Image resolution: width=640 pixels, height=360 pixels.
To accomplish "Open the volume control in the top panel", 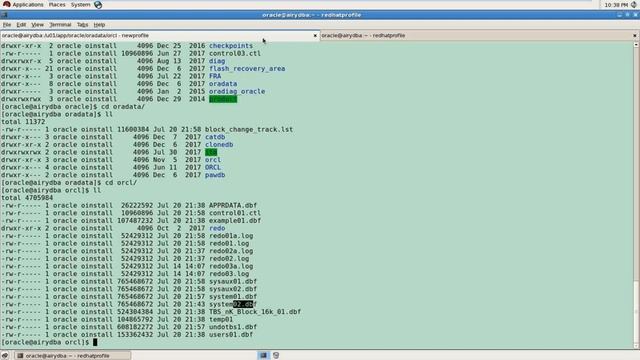I will click(634, 4).
